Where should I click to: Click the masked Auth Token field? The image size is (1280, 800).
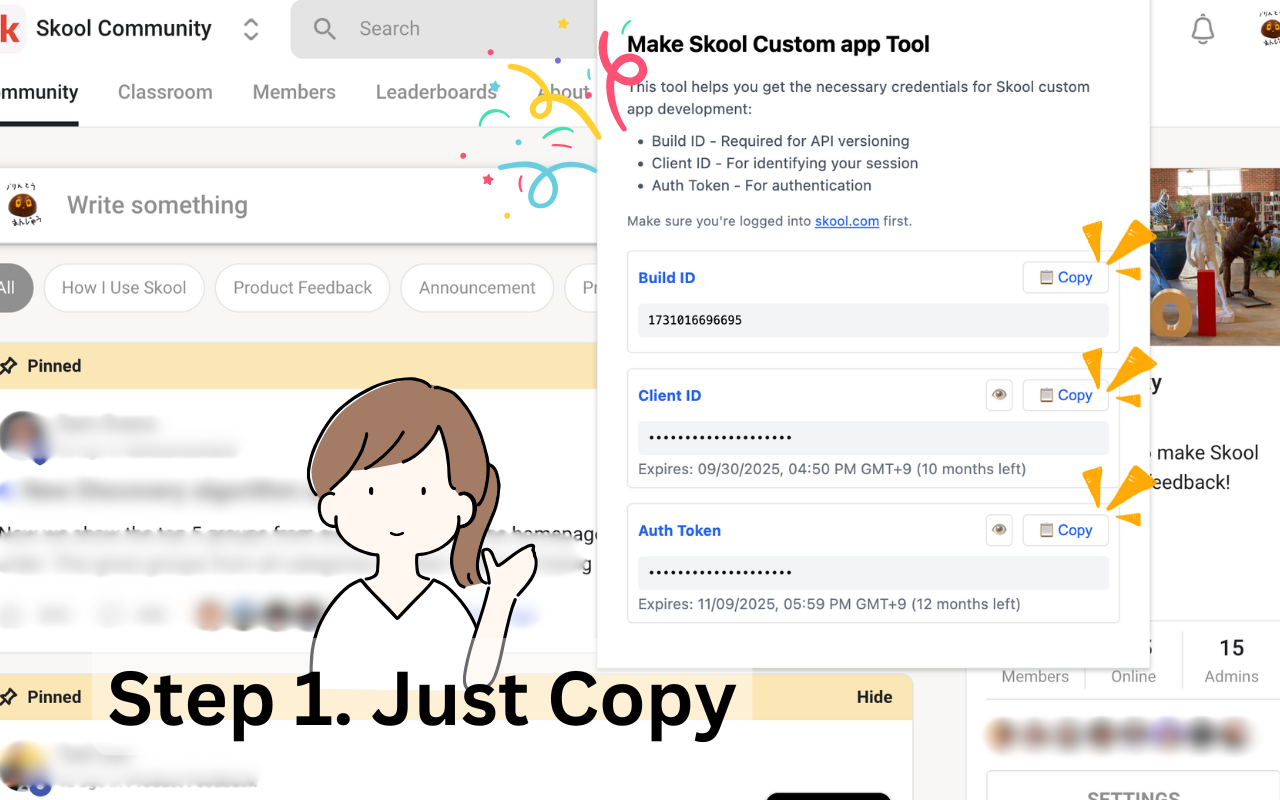point(873,573)
